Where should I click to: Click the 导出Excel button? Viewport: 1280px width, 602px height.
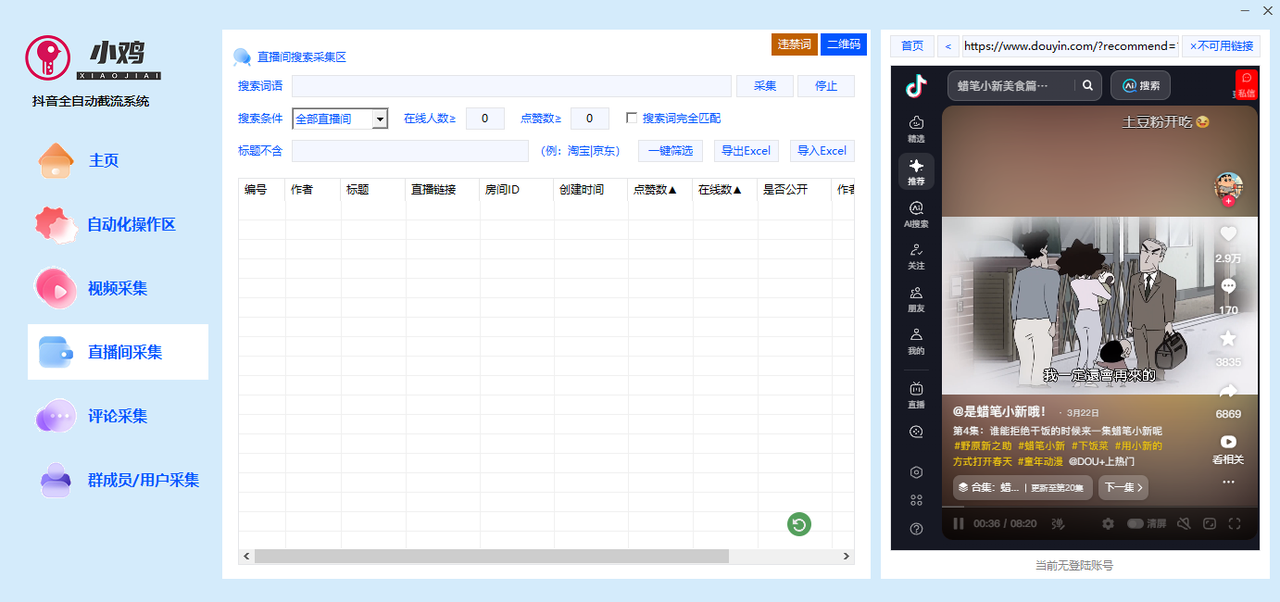tap(746, 151)
